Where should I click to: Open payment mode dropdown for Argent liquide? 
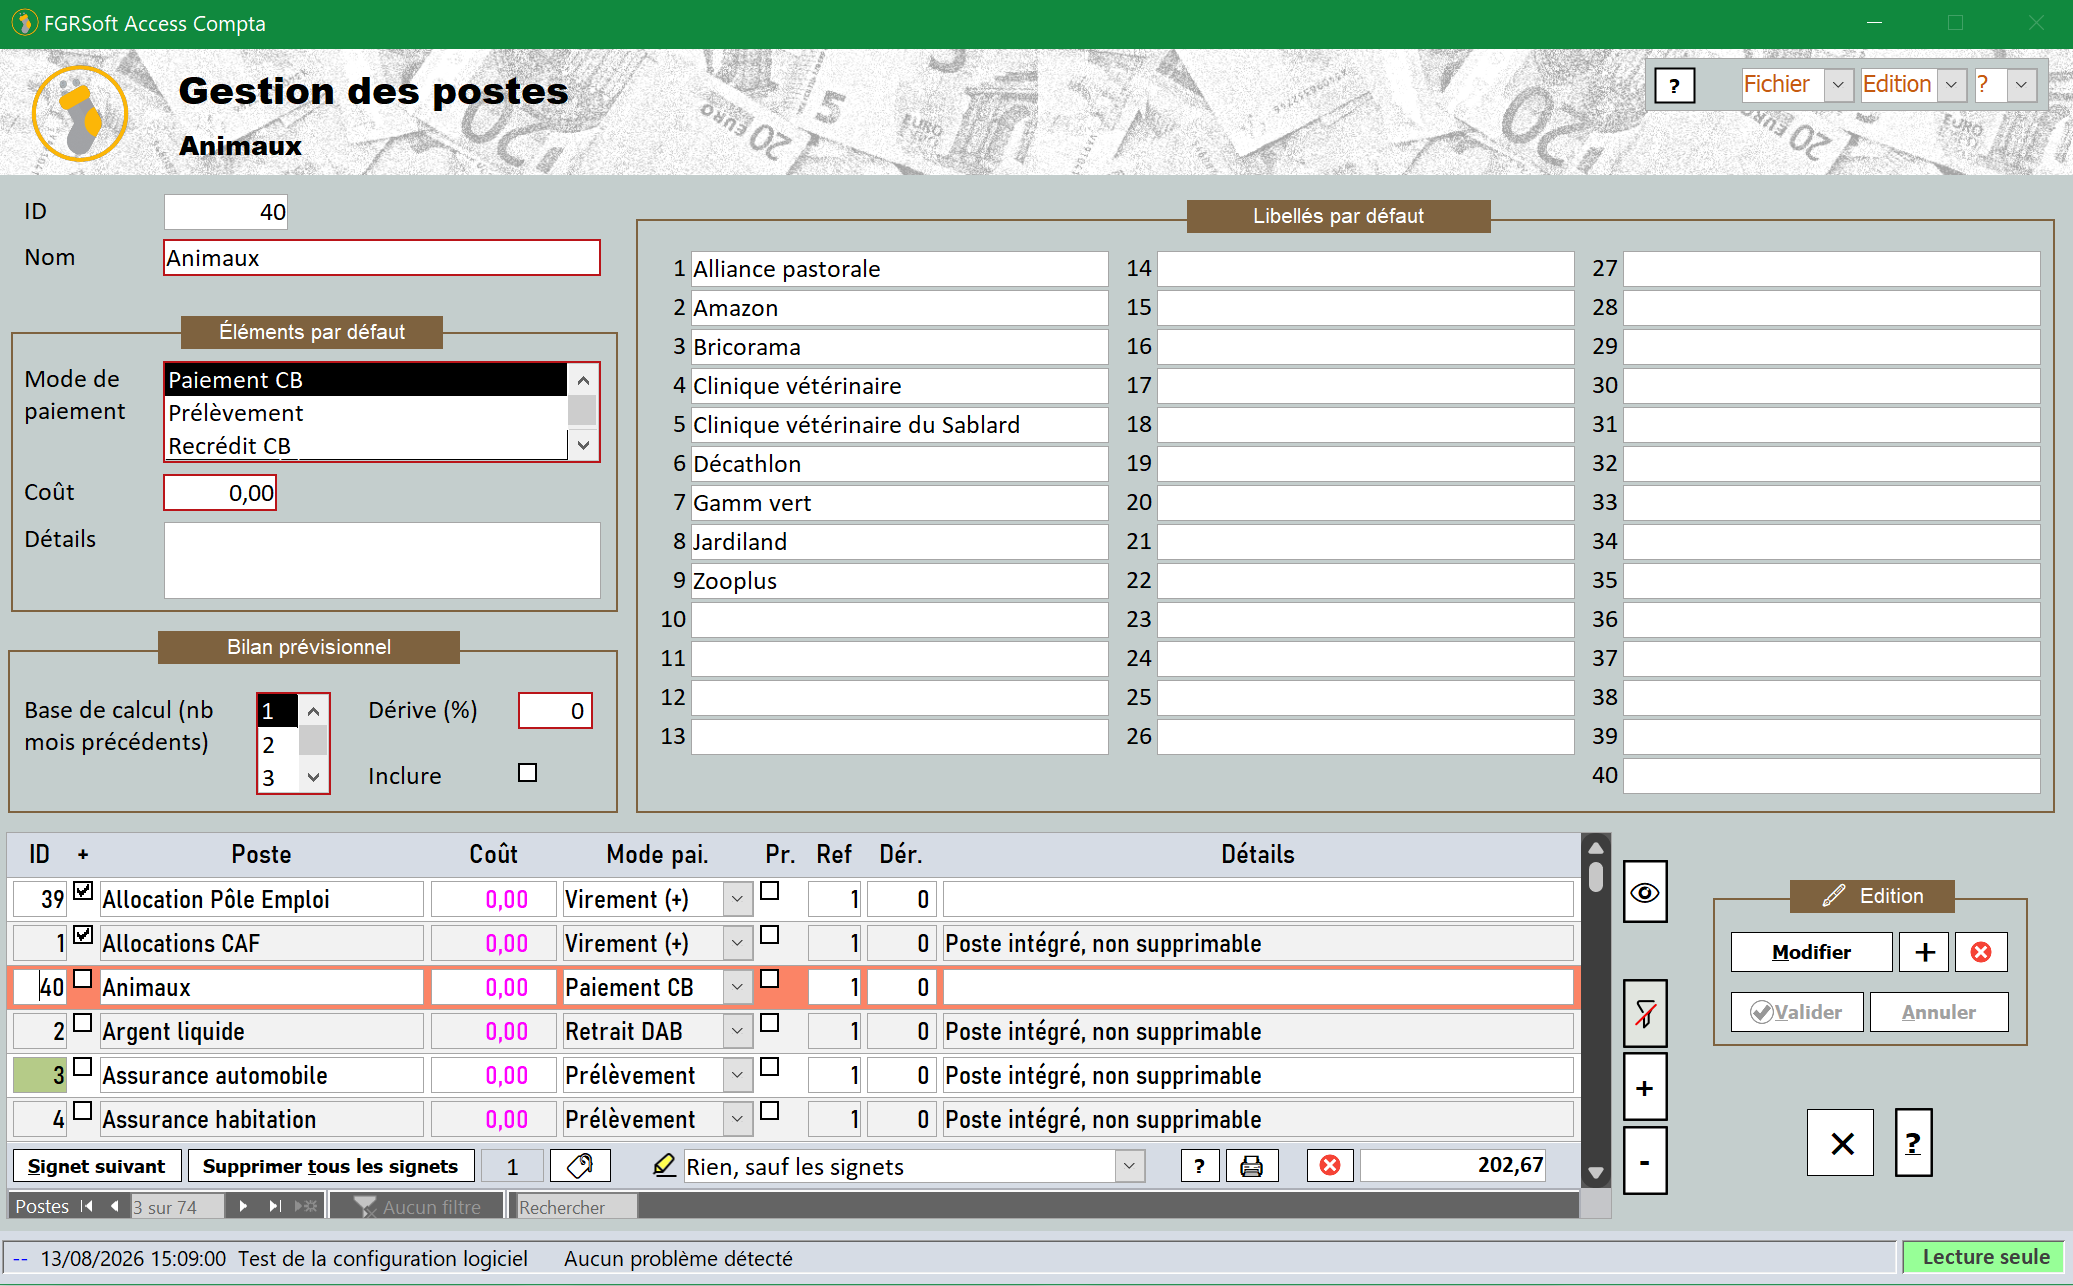pyautogui.click(x=738, y=1030)
